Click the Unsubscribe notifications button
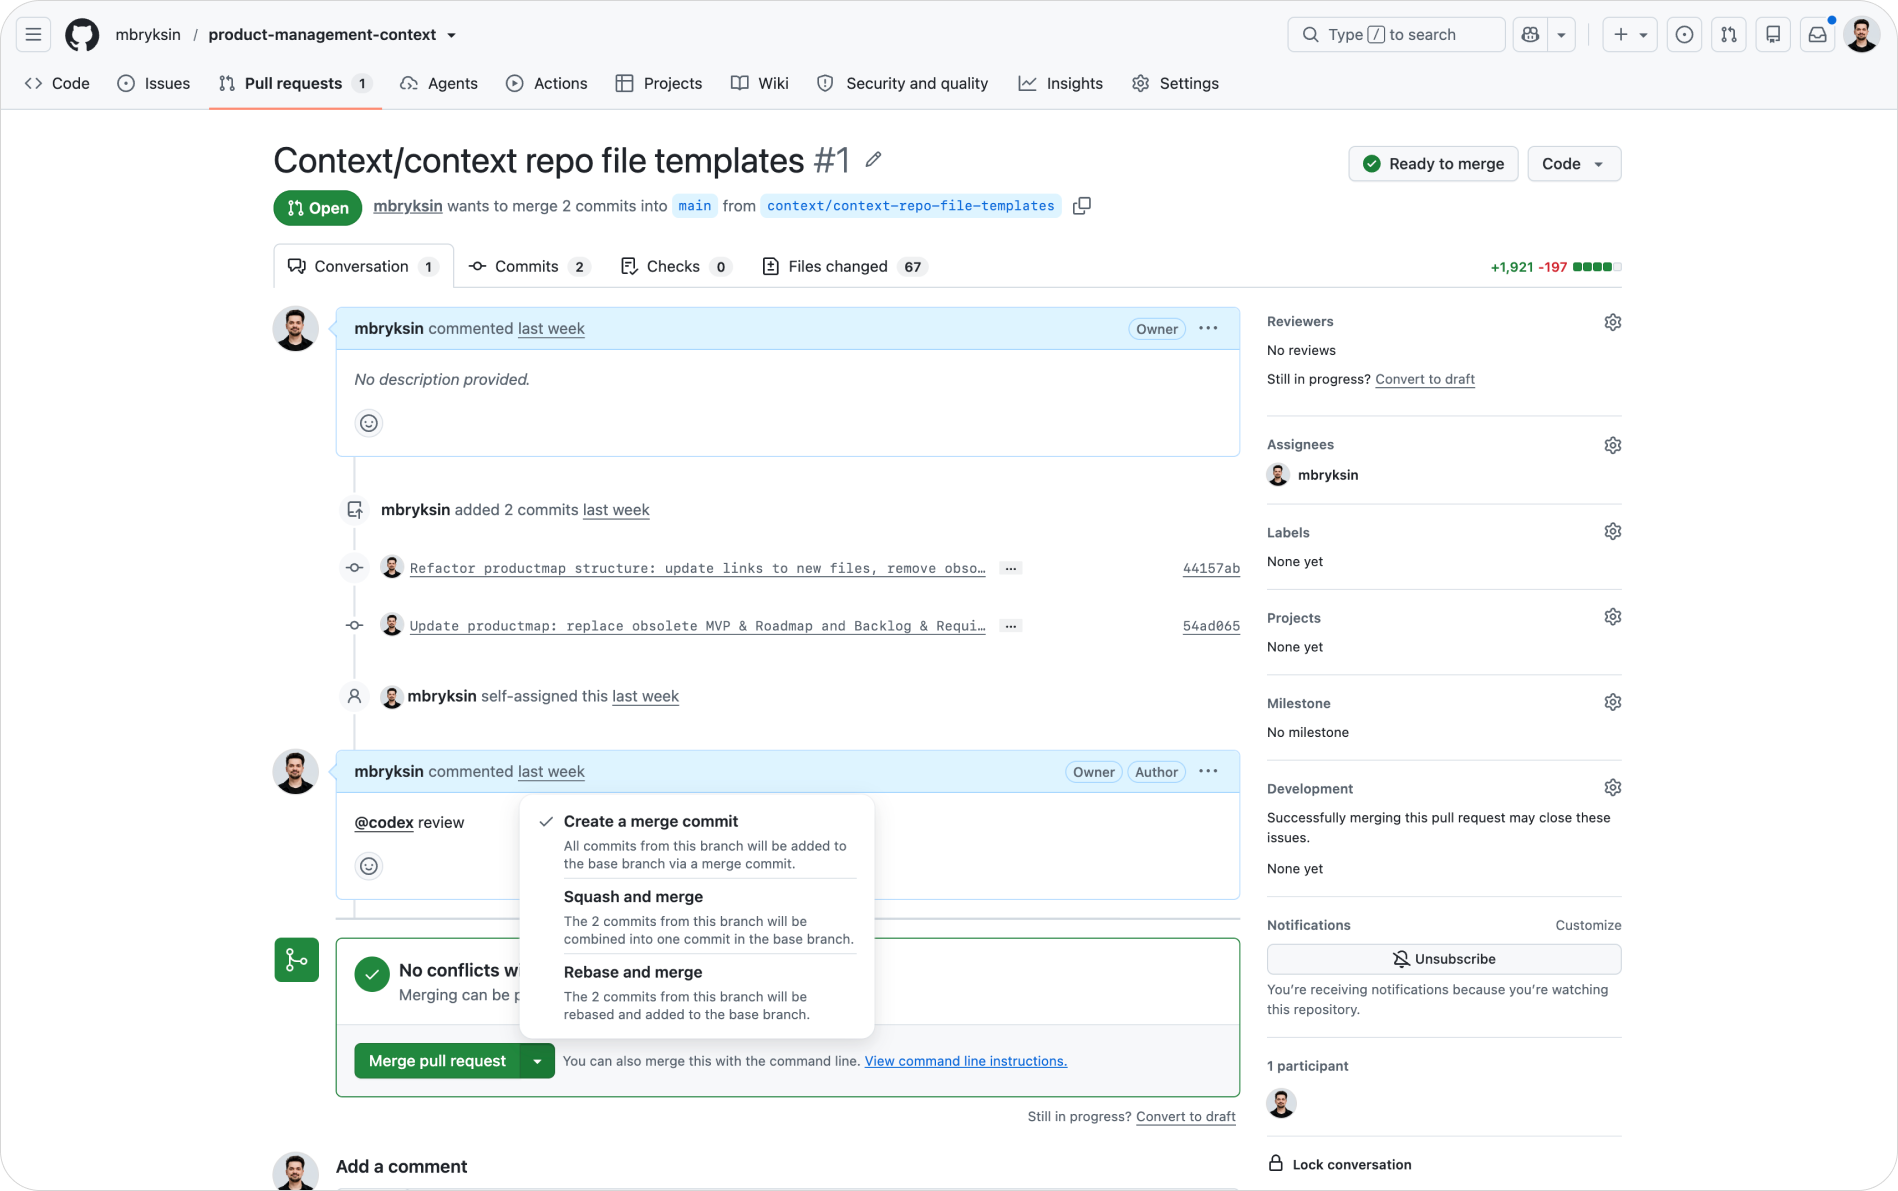This screenshot has height=1191, width=1898. (x=1443, y=959)
